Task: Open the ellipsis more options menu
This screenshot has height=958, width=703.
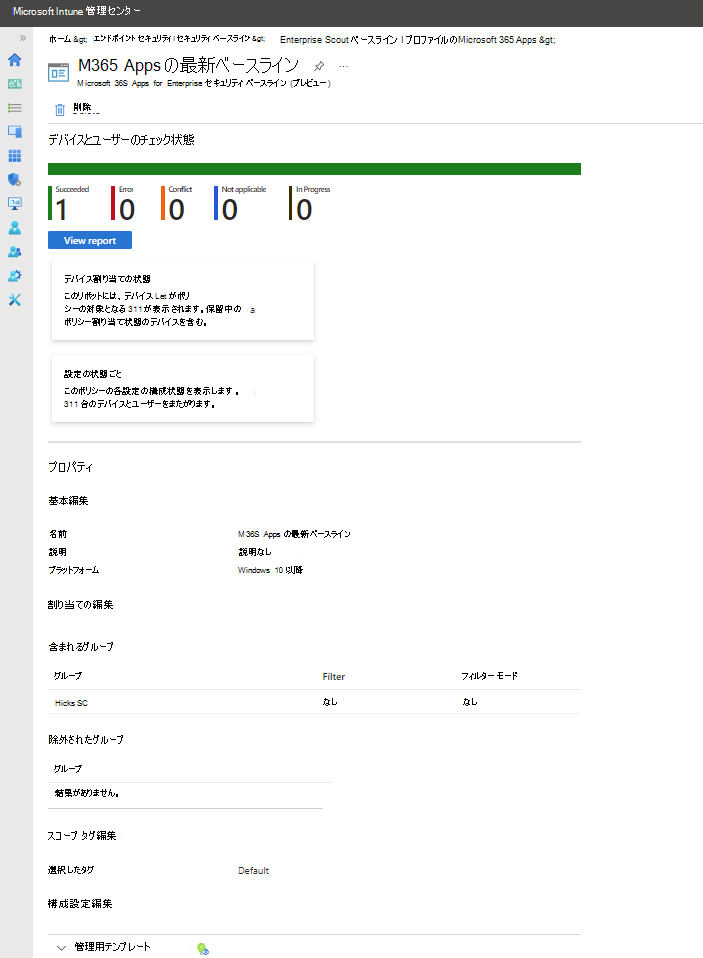Action: 343,66
